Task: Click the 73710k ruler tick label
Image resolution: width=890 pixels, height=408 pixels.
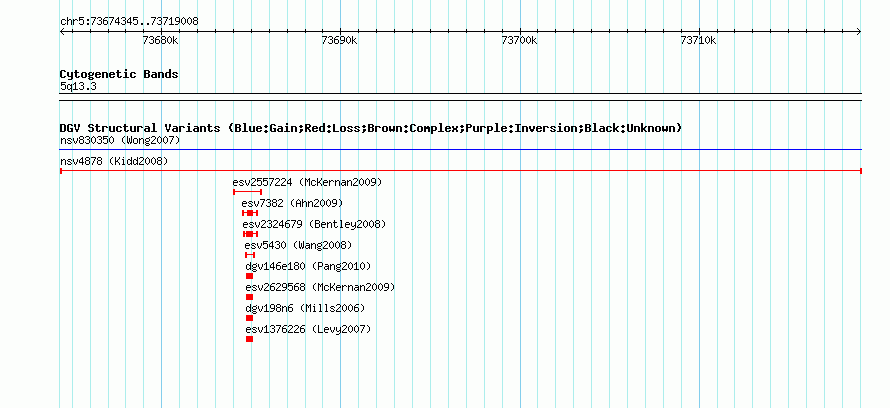Action: (x=698, y=41)
